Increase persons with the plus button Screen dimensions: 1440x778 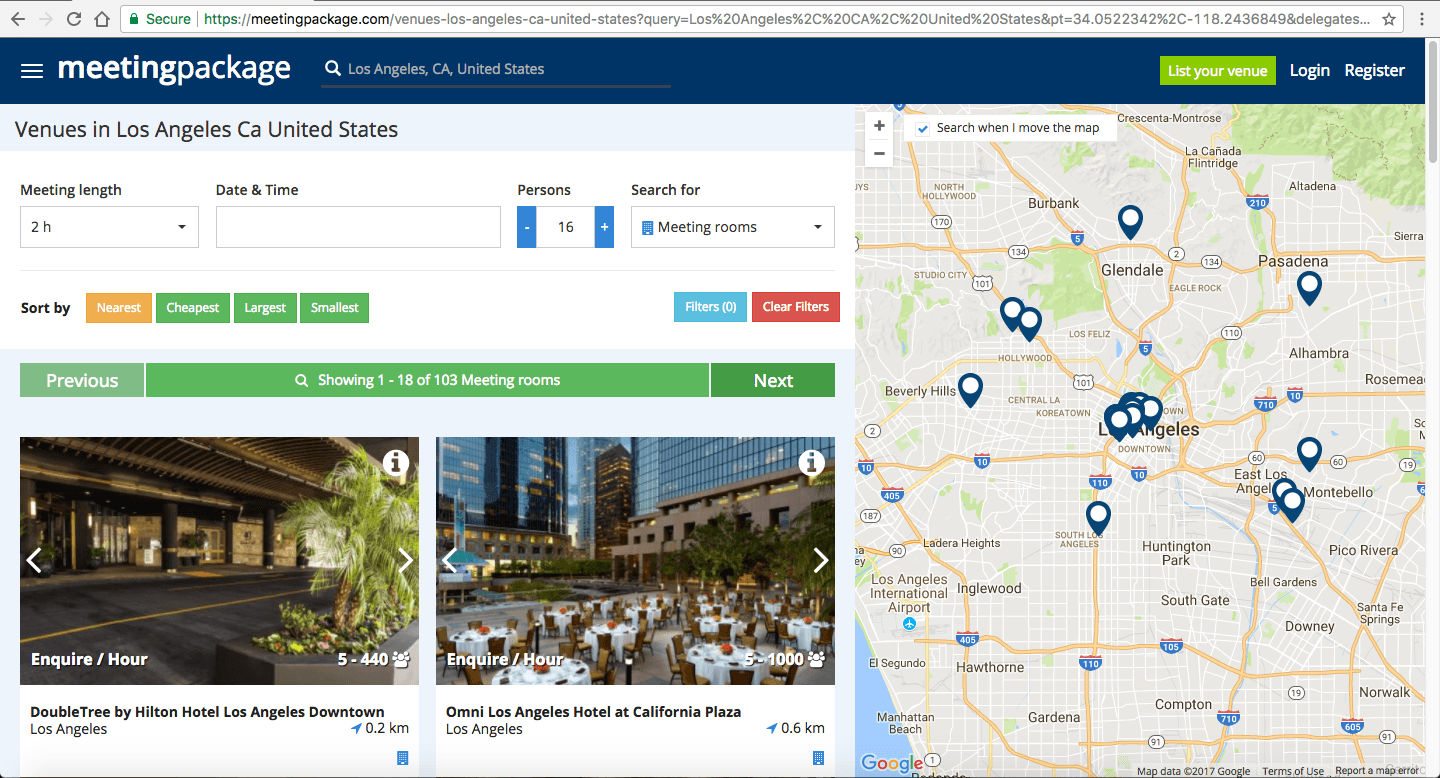[x=604, y=227]
